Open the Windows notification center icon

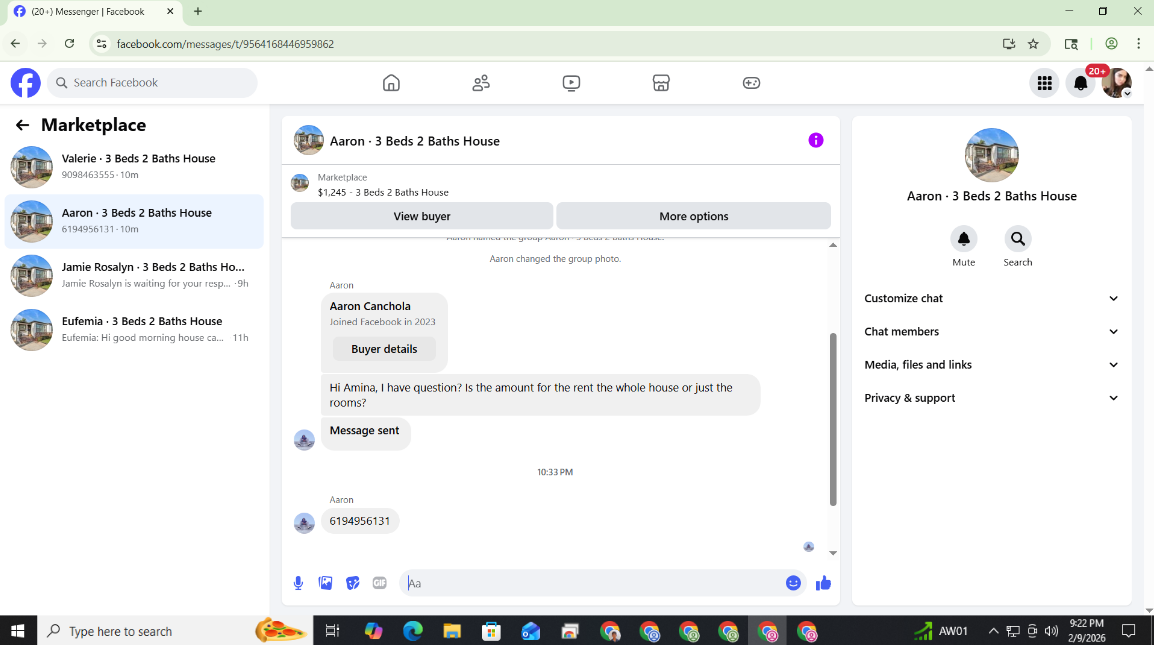coord(1128,631)
